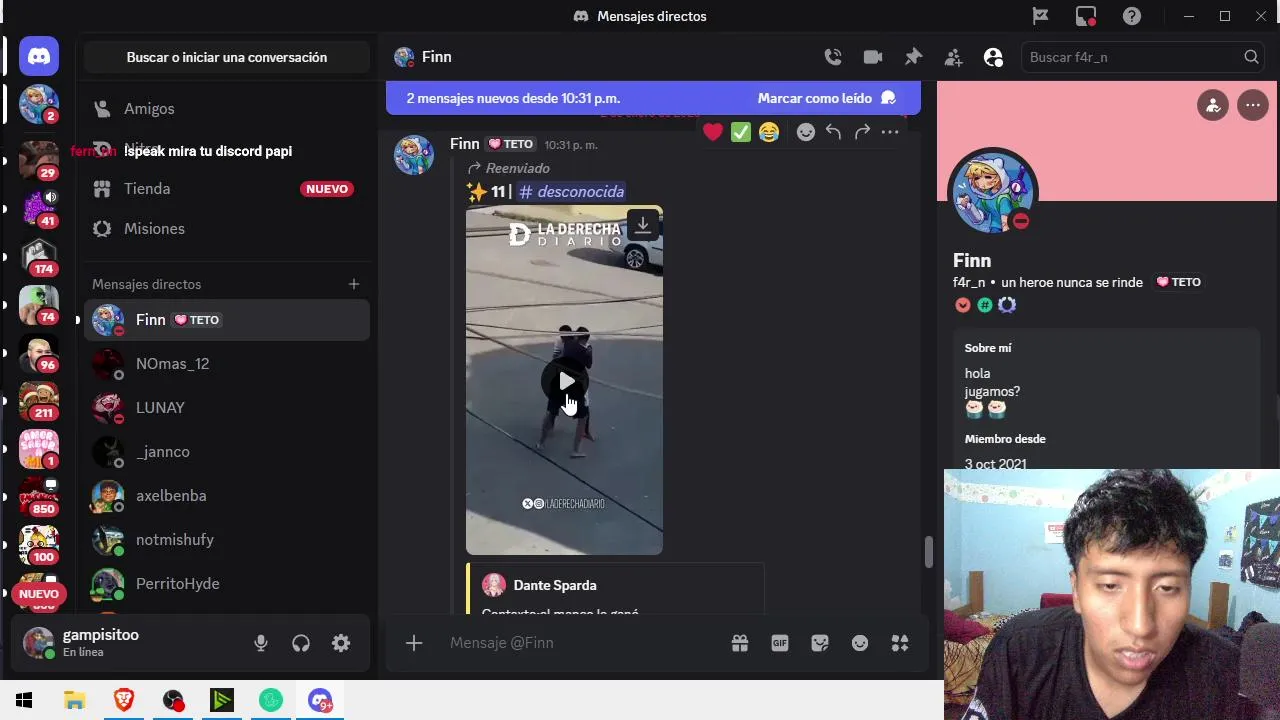1280x720 pixels.
Task: Click Mensaje @Finn text box
Action: point(580,643)
